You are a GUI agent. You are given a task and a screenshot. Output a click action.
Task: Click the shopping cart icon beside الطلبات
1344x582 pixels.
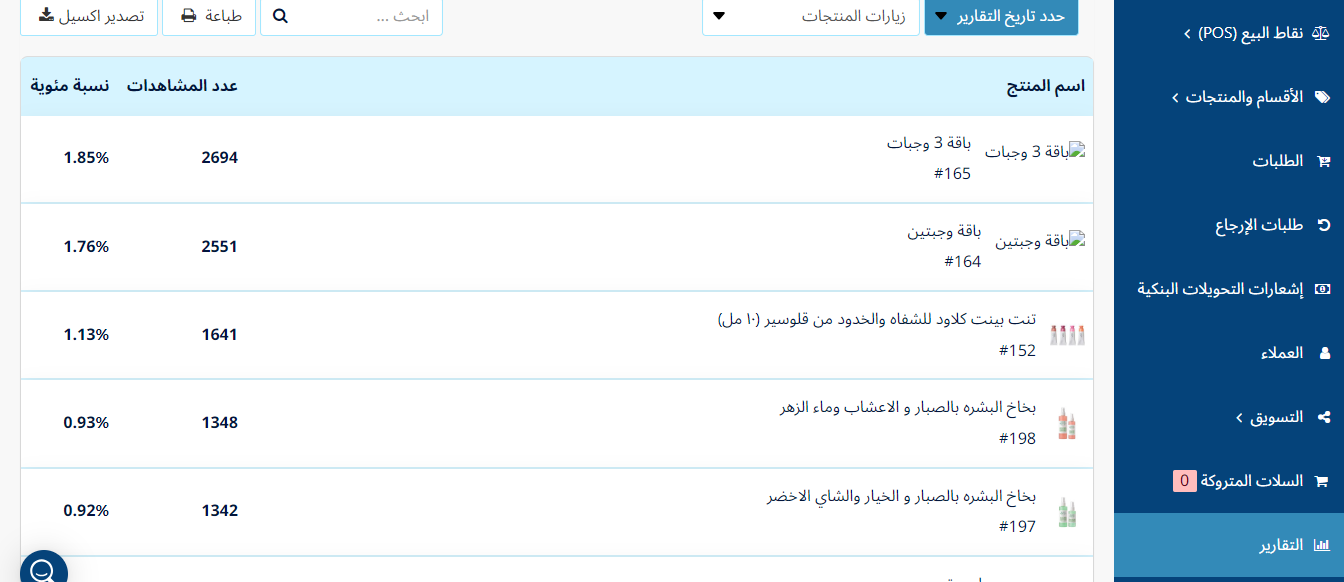coord(1324,161)
